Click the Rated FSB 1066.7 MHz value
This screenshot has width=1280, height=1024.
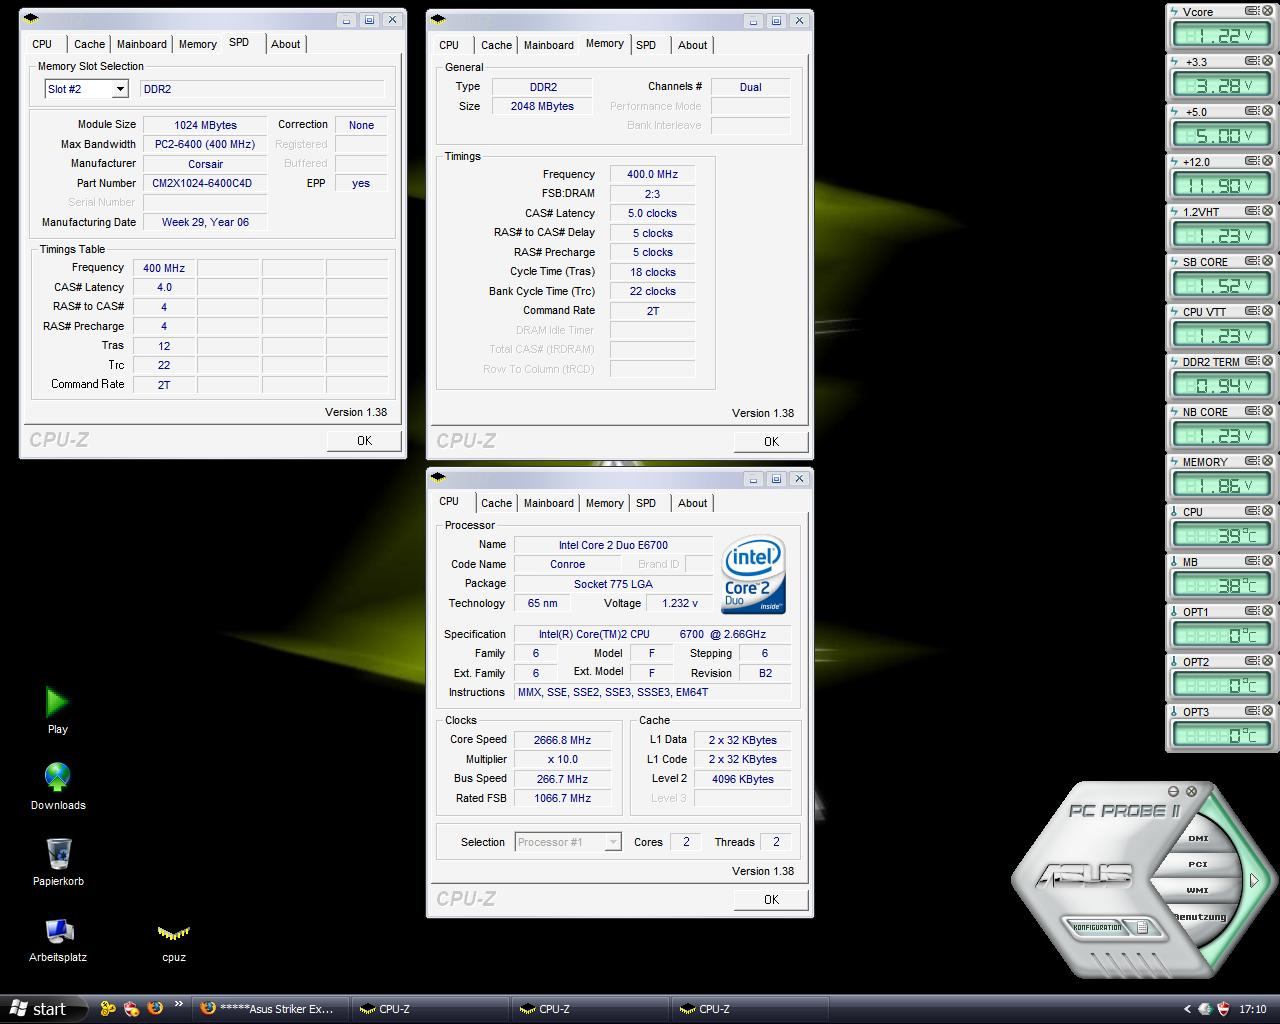562,798
